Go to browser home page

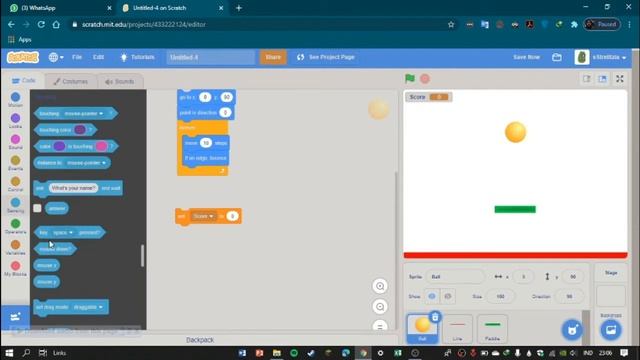click(x=56, y=24)
